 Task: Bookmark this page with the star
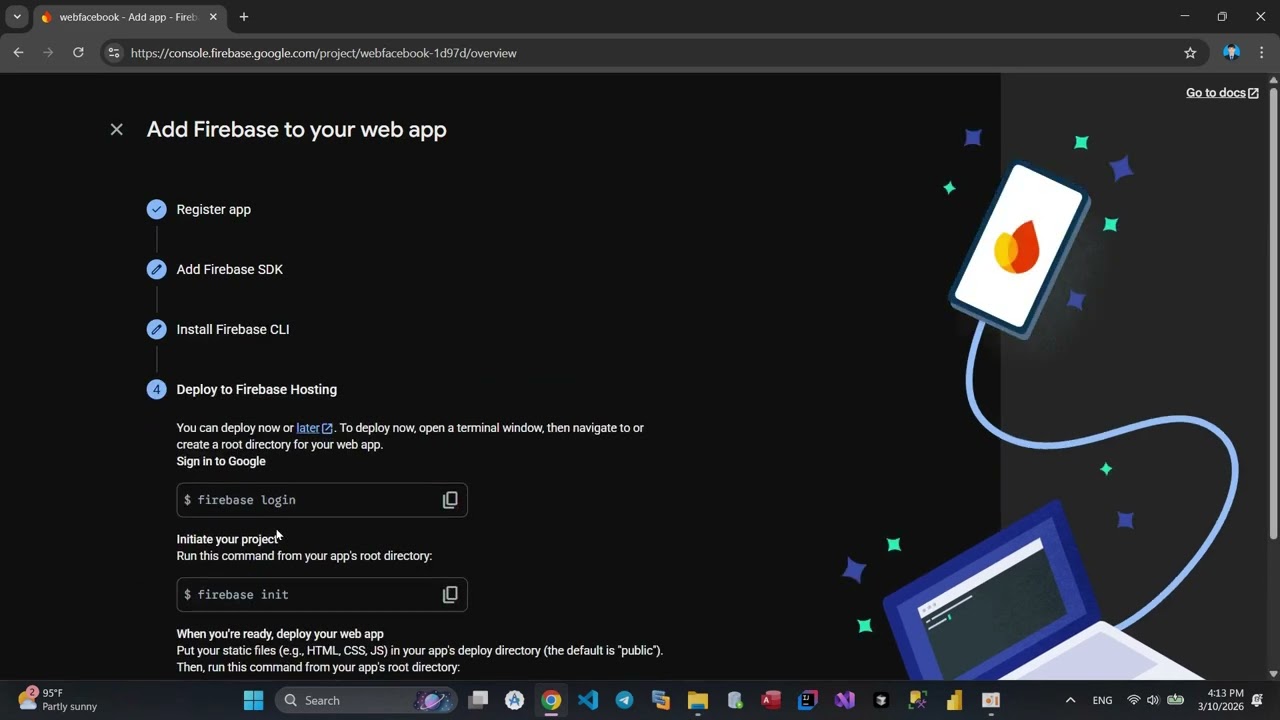1190,53
